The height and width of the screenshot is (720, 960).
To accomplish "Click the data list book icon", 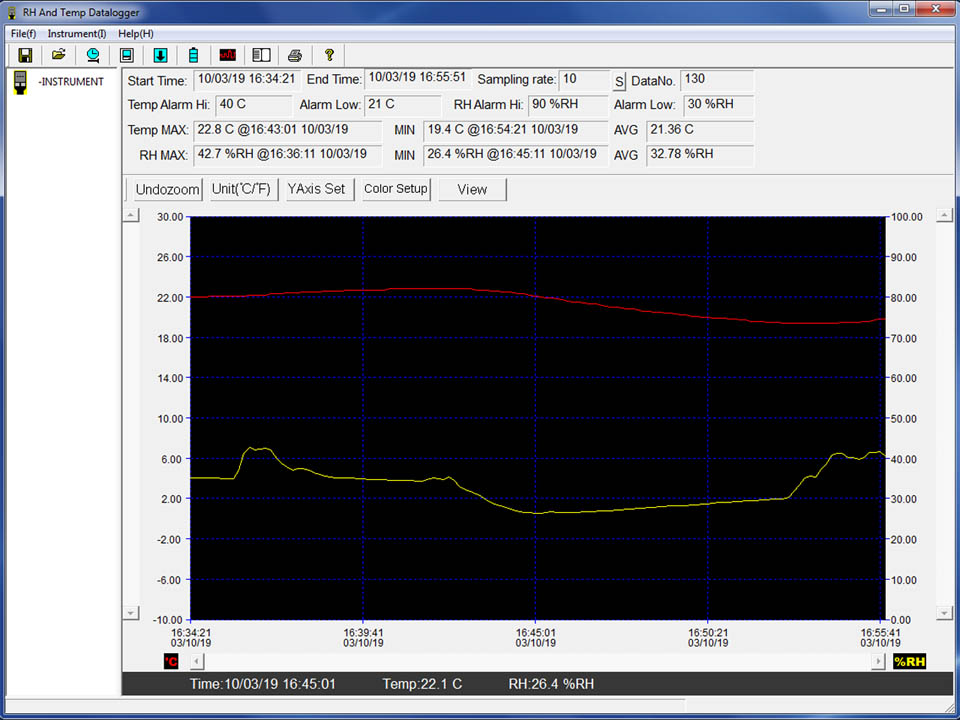I will (x=261, y=55).
